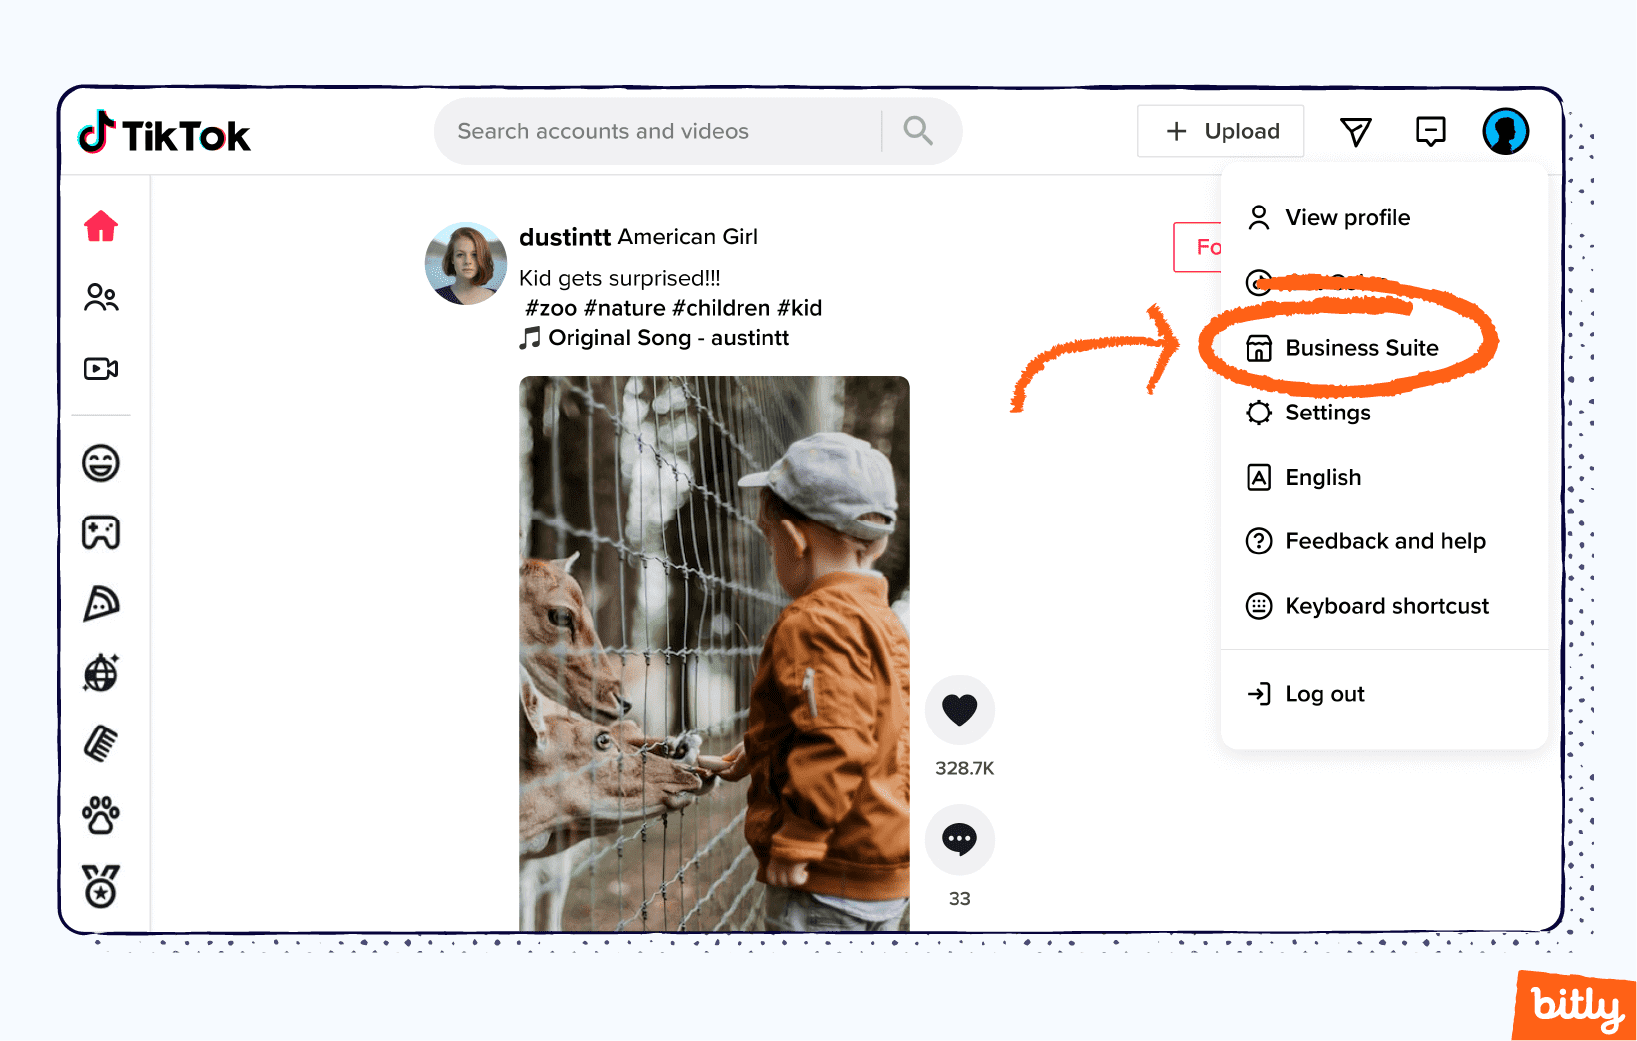This screenshot has width=1637, height=1041.
Task: Open the inbox notification icon
Action: point(1431,131)
